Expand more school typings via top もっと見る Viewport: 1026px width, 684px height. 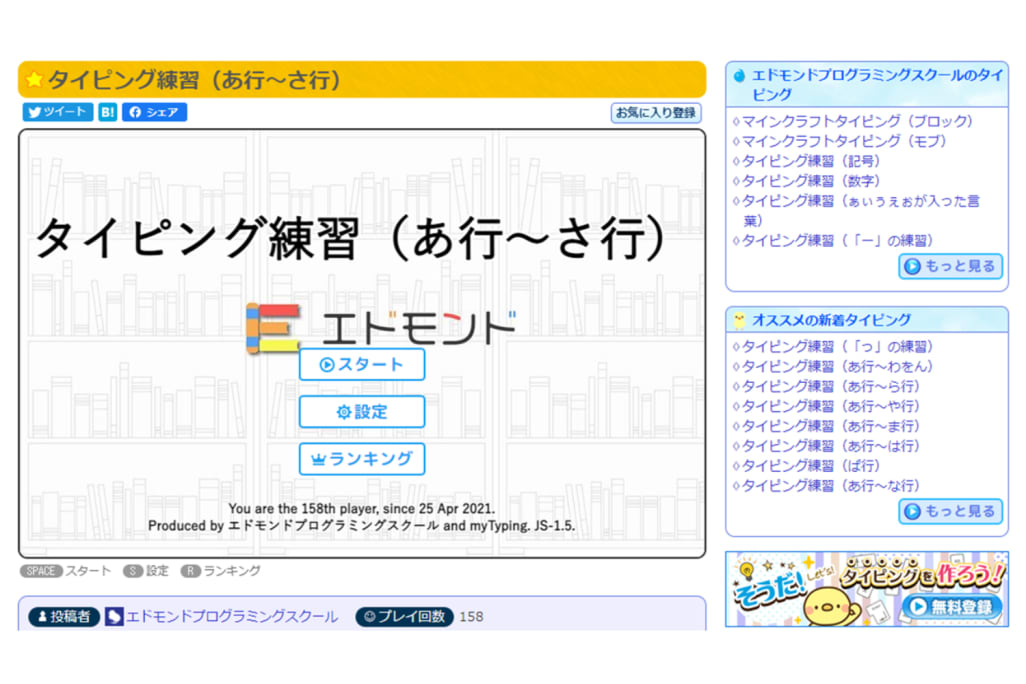click(949, 267)
